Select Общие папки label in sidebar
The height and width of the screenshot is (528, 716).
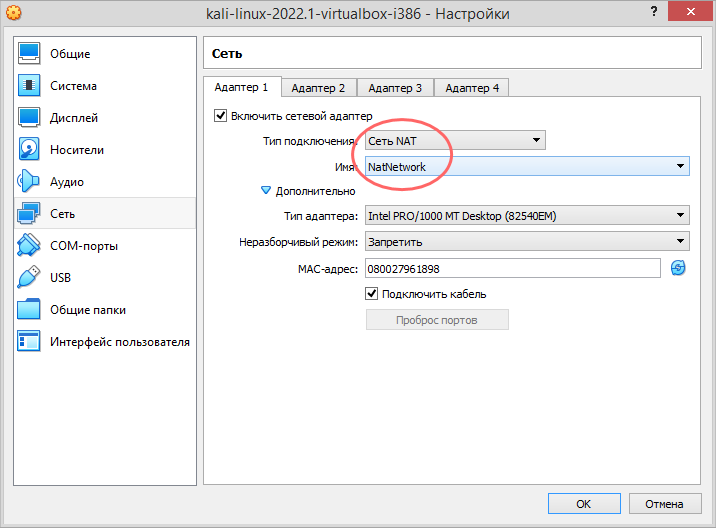pos(88,310)
